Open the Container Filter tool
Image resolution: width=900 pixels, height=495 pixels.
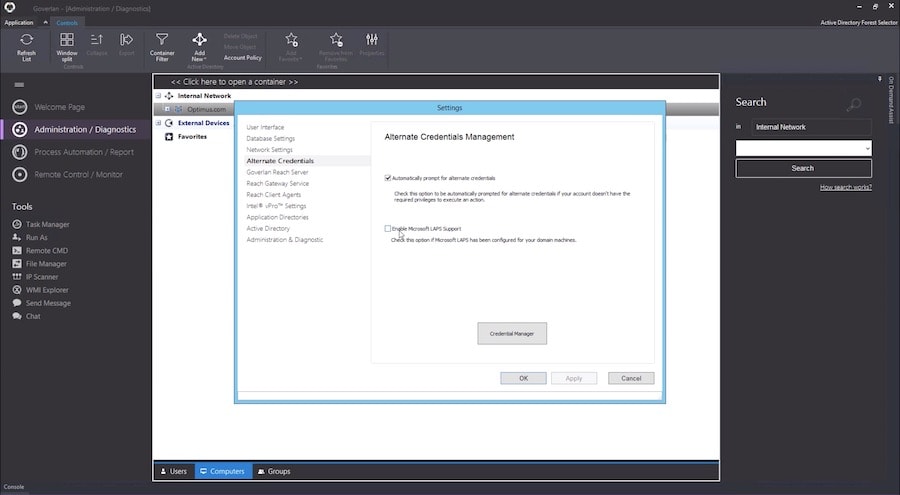coord(162,47)
